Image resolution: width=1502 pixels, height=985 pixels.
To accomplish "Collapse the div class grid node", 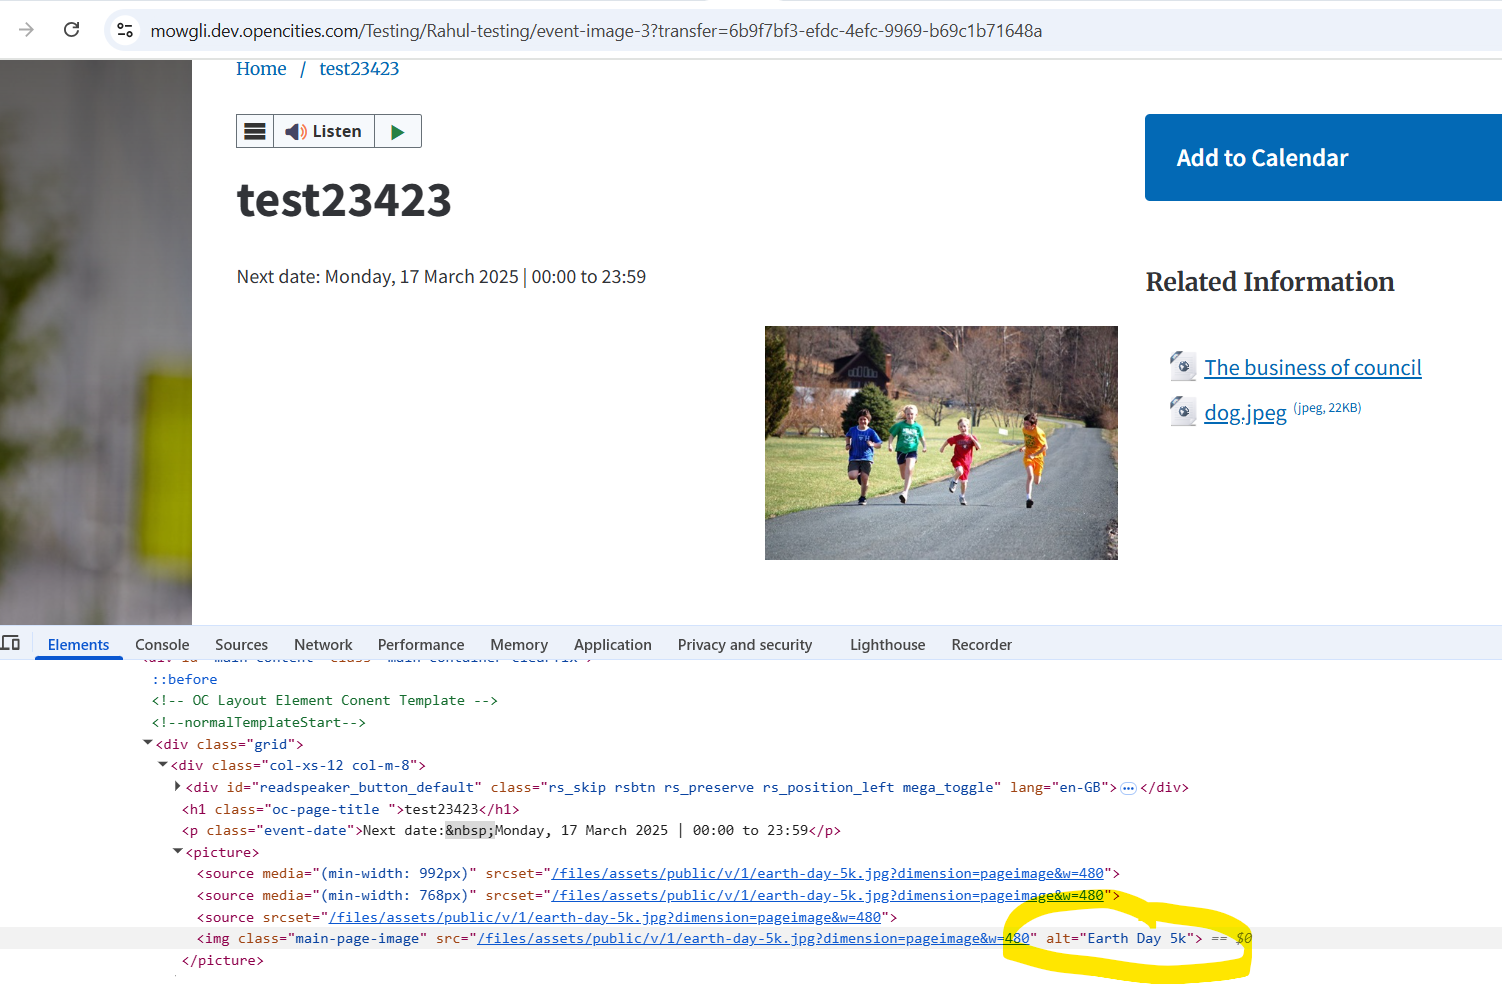I will [148, 743].
